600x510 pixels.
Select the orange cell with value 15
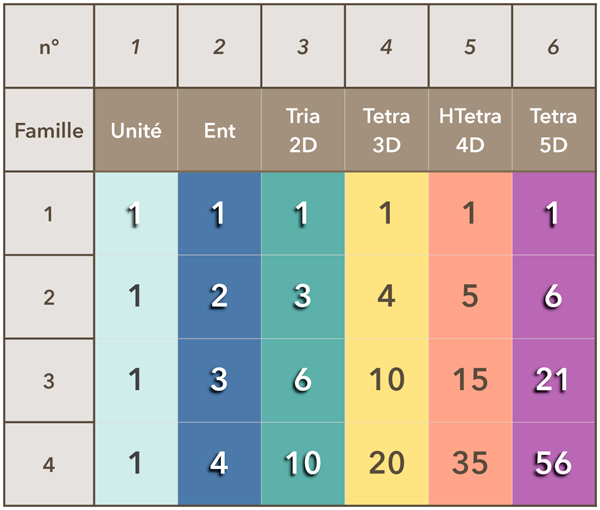coord(470,380)
